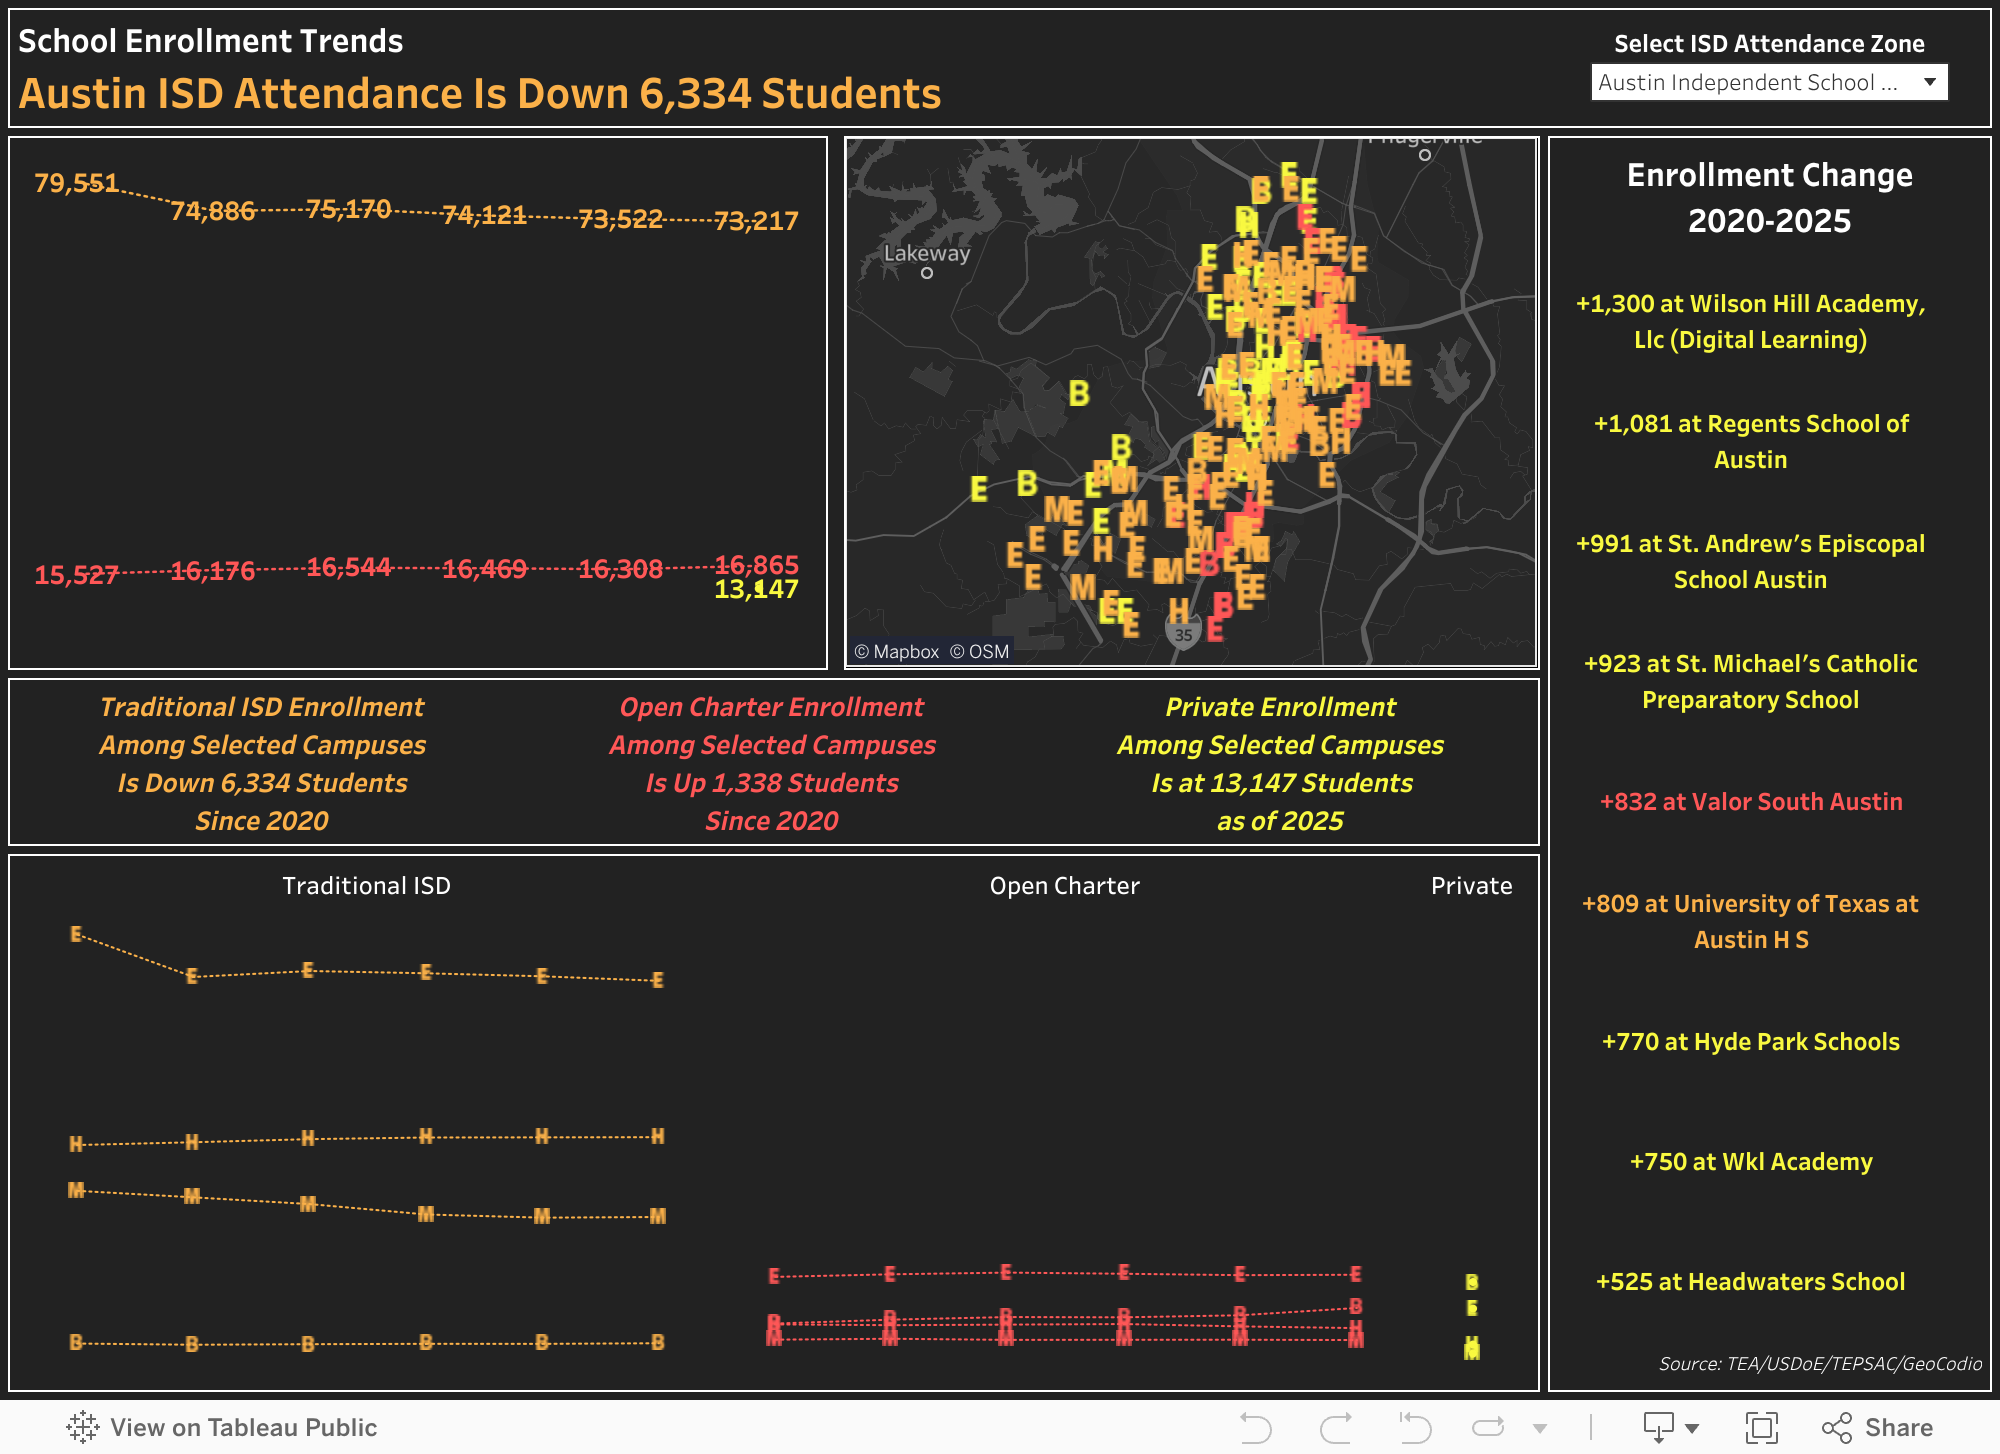Enter full screen mode icon

click(x=1761, y=1427)
